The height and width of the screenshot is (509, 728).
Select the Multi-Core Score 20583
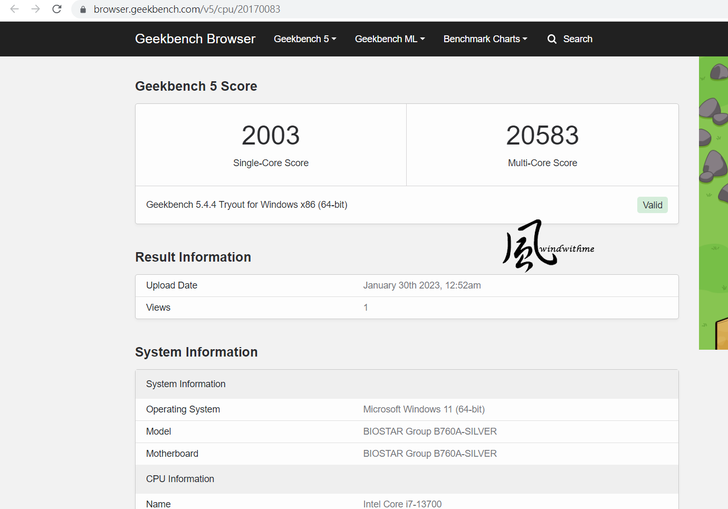pos(542,136)
